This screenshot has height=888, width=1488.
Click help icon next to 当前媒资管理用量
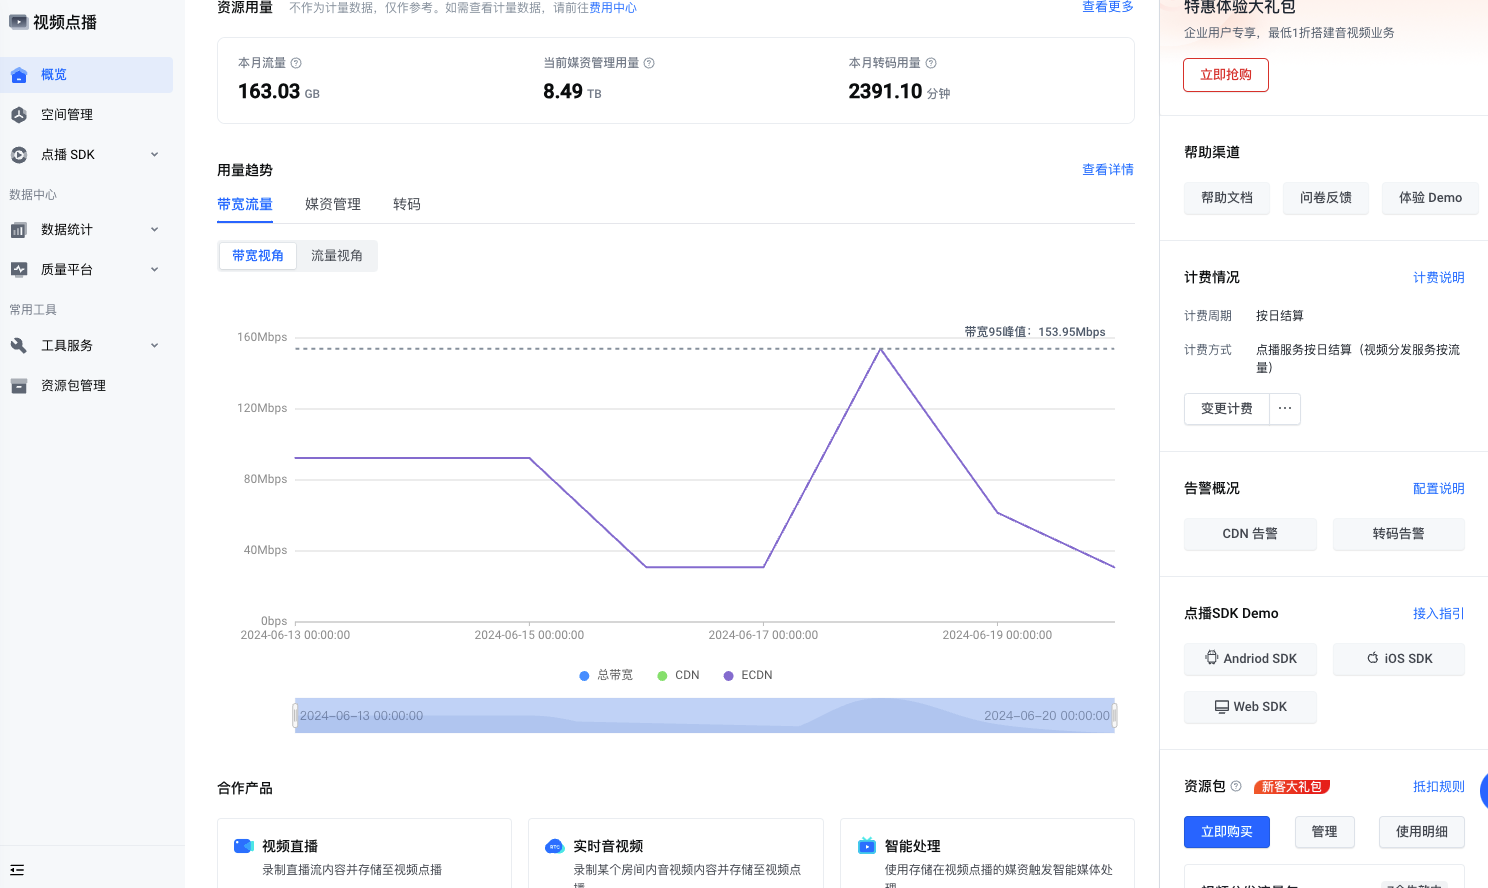649,63
